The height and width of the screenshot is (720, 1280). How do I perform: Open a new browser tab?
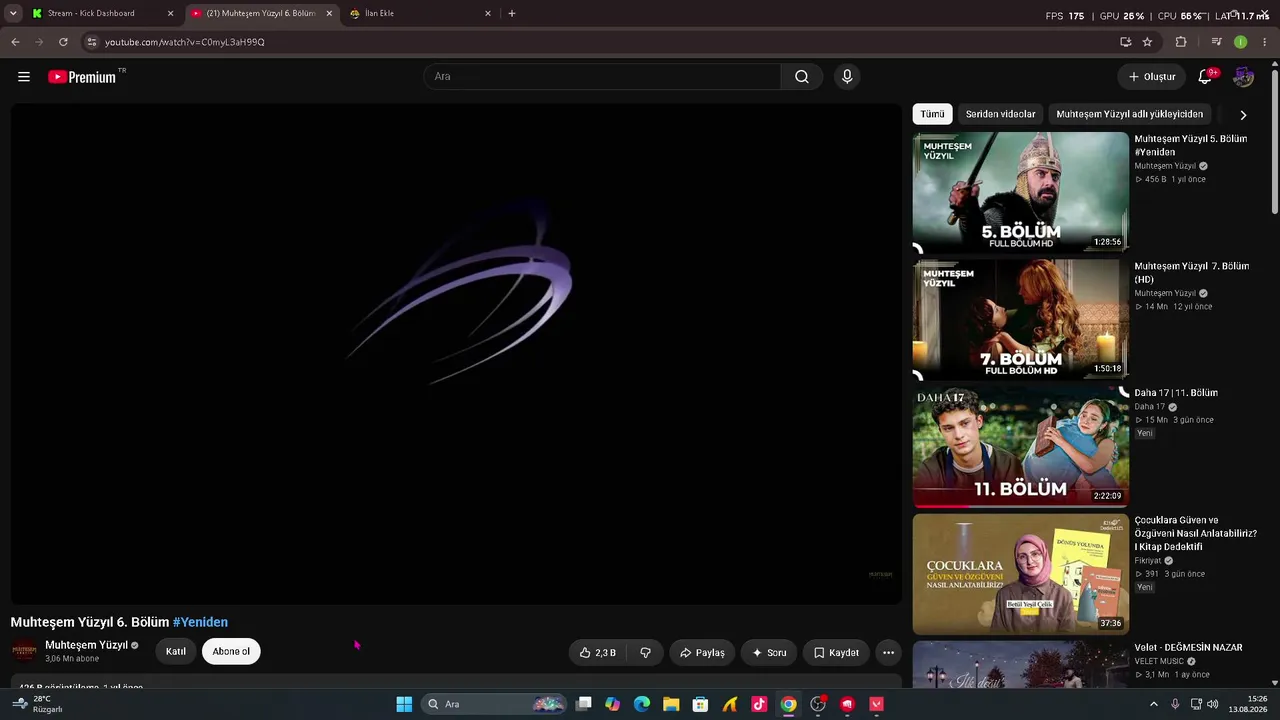tap(512, 14)
